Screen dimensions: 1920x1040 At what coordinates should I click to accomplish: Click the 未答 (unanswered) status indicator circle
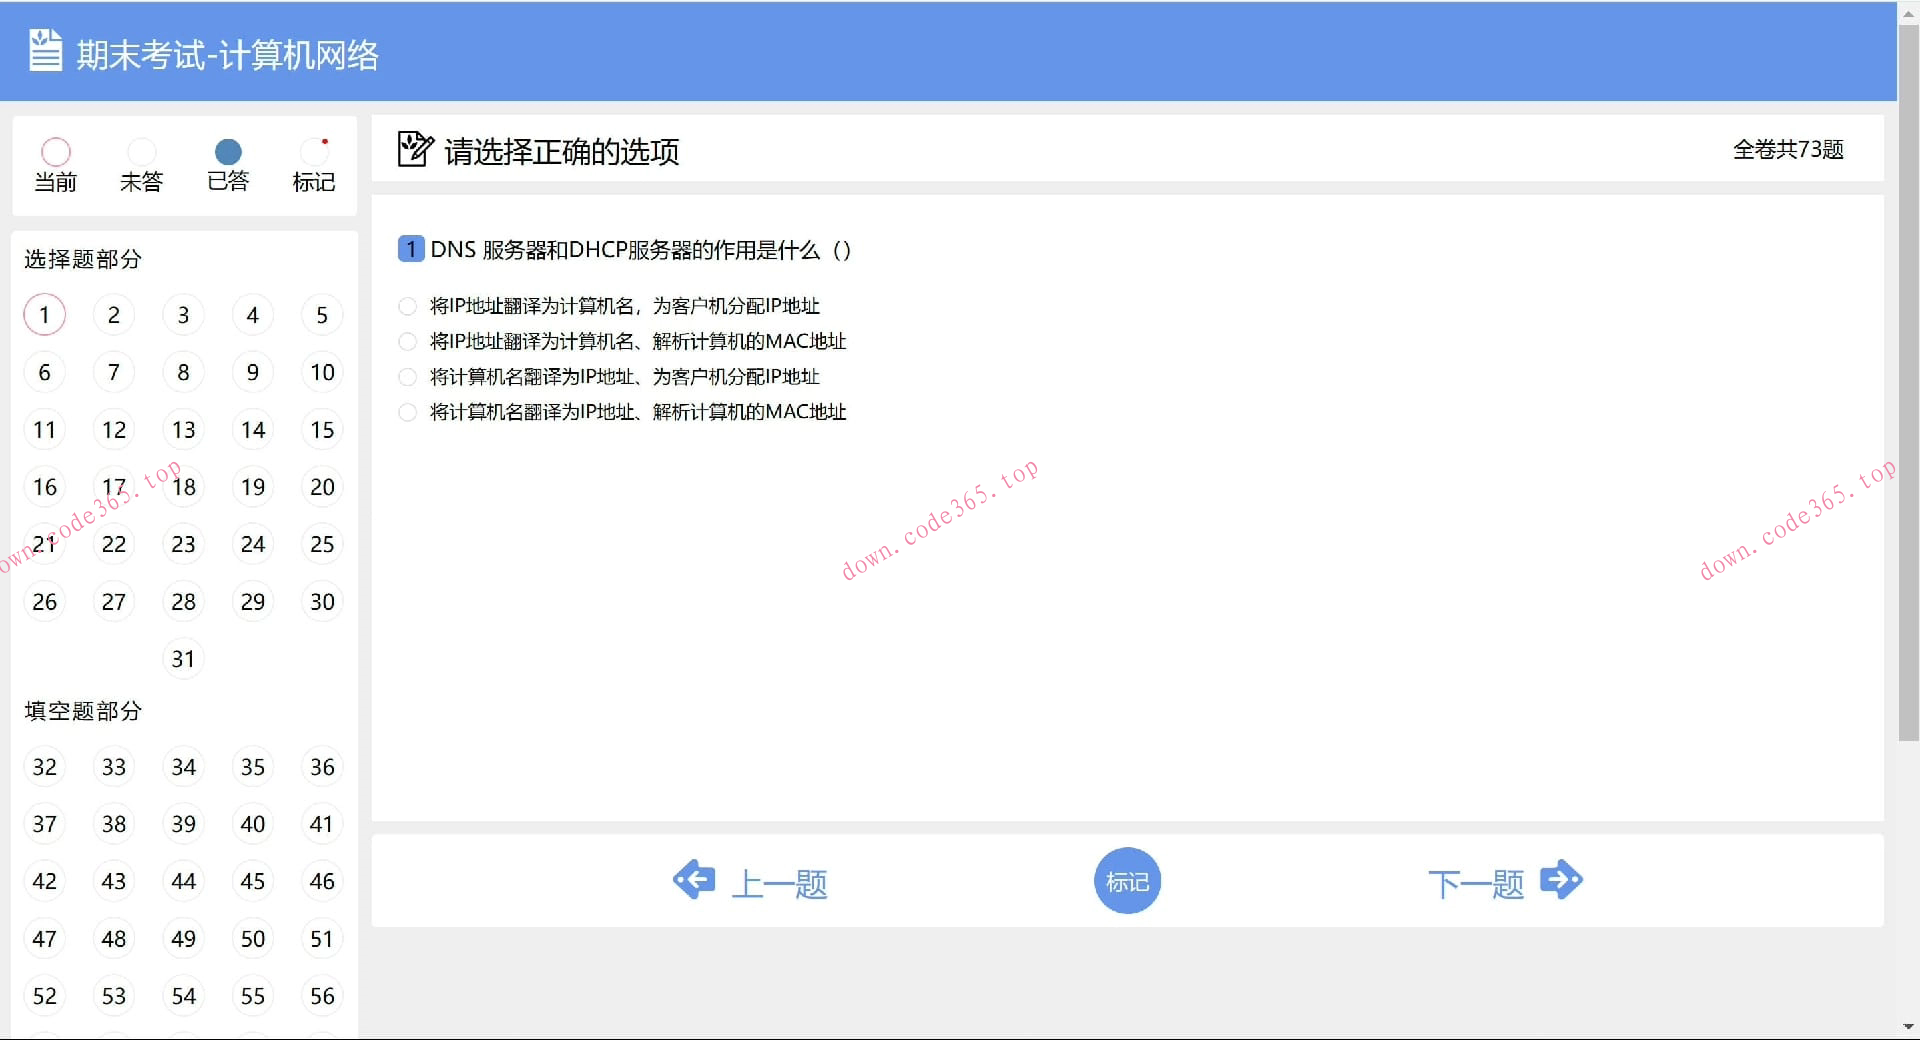coord(141,150)
